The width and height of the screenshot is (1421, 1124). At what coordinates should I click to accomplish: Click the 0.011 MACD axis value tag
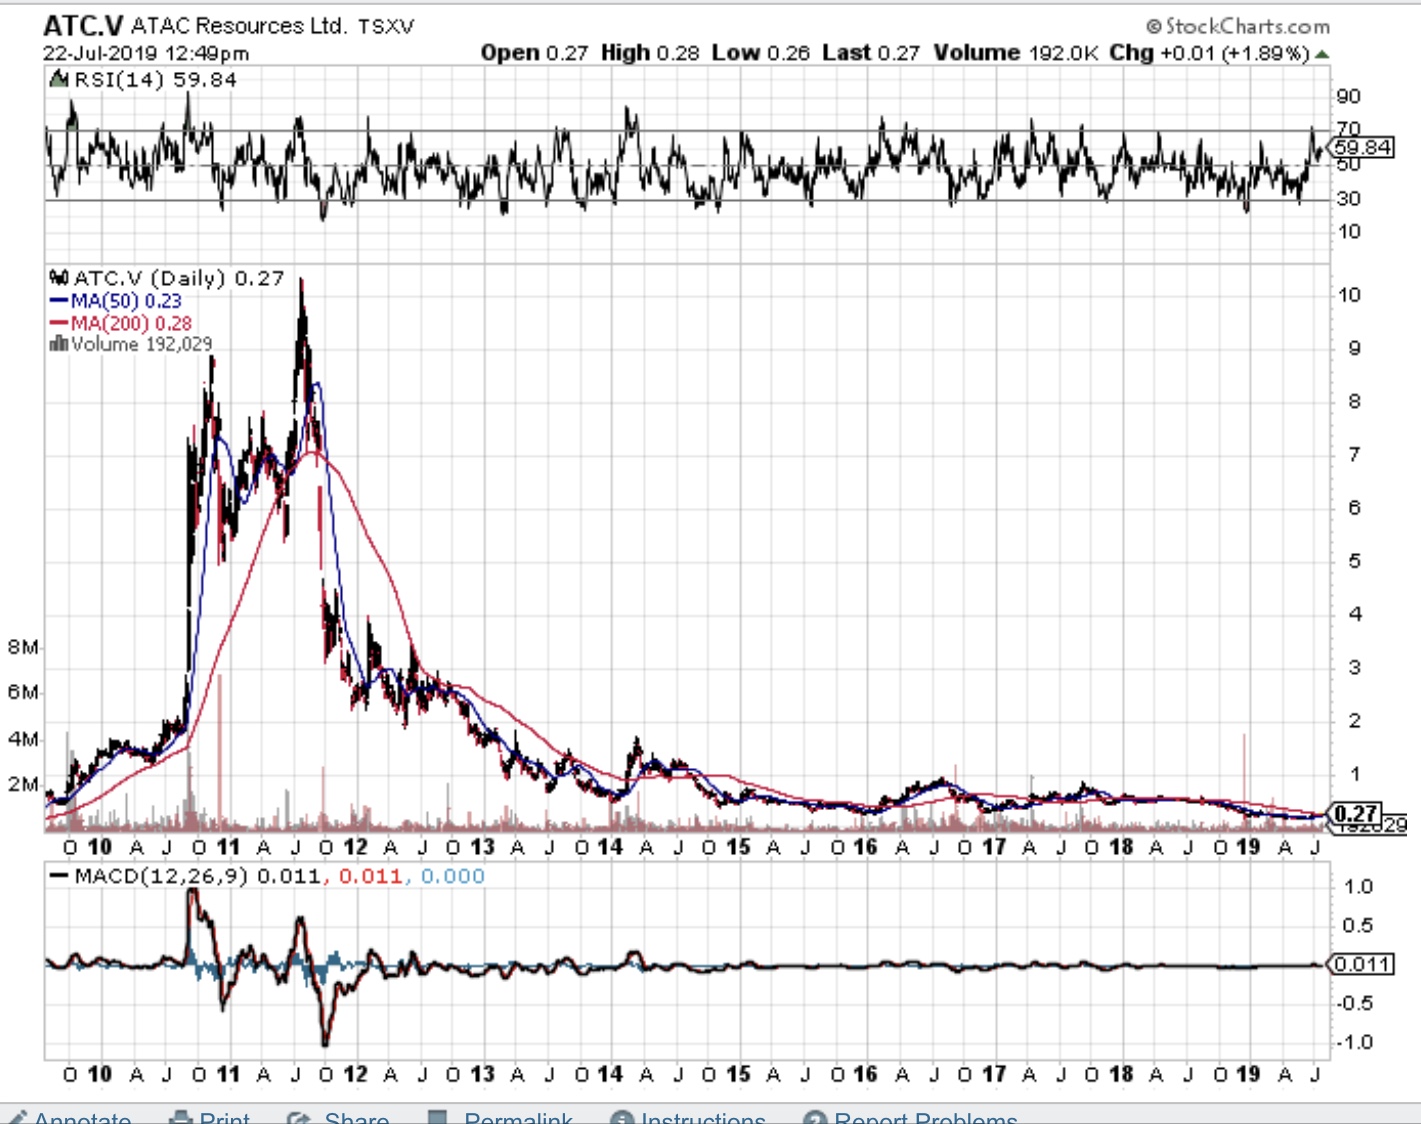click(1362, 964)
